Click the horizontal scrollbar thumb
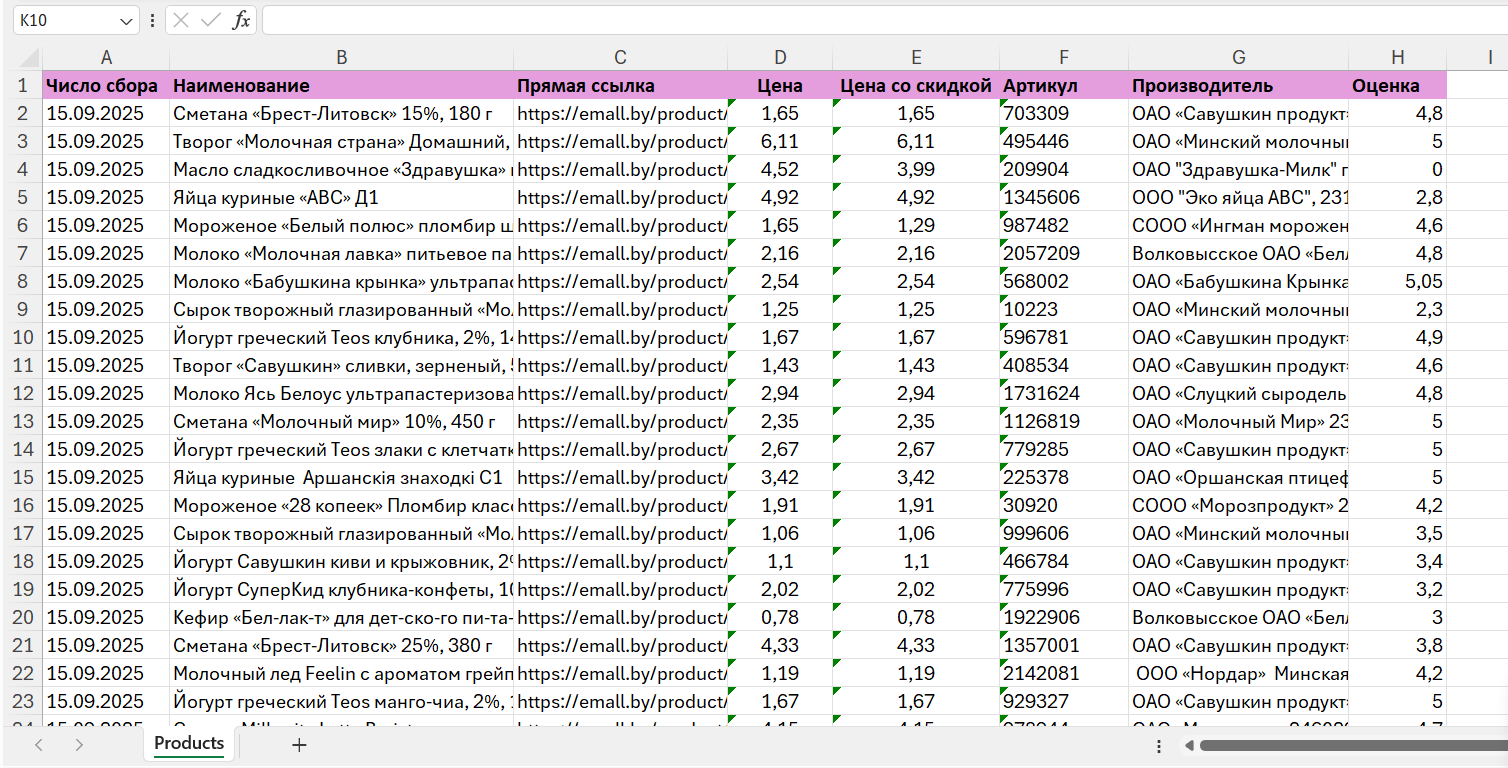This screenshot has width=1508, height=768. 1354,745
